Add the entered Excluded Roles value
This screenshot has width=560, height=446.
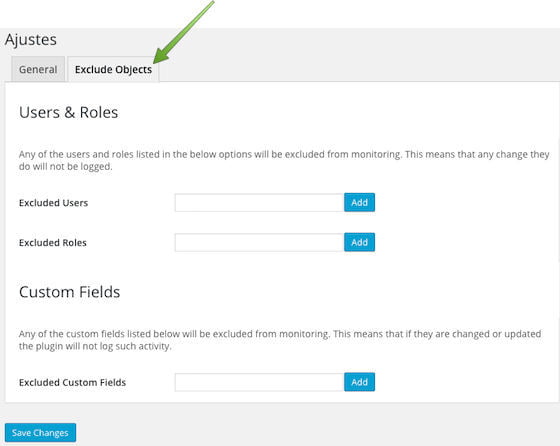359,242
